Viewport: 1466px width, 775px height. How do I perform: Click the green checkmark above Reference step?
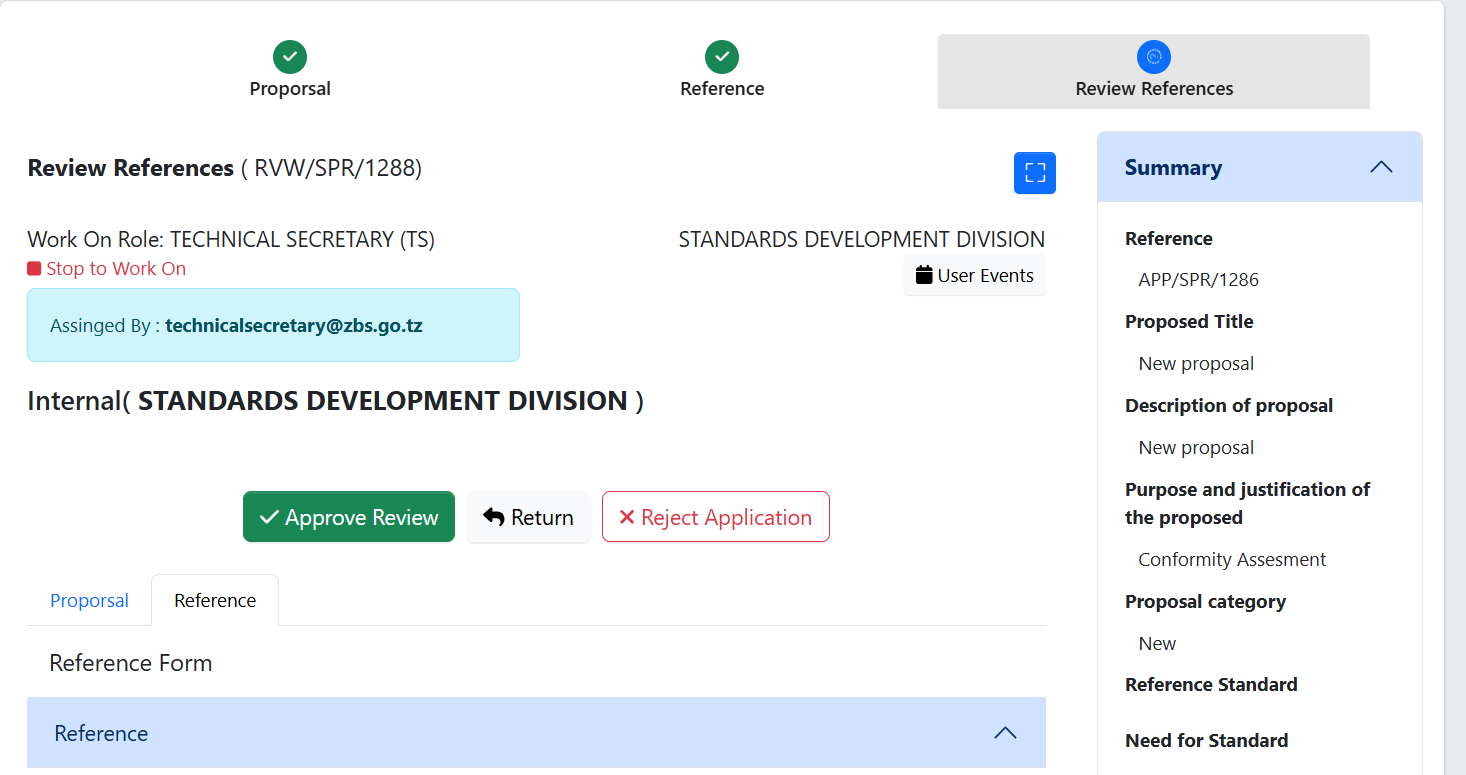[x=722, y=57]
